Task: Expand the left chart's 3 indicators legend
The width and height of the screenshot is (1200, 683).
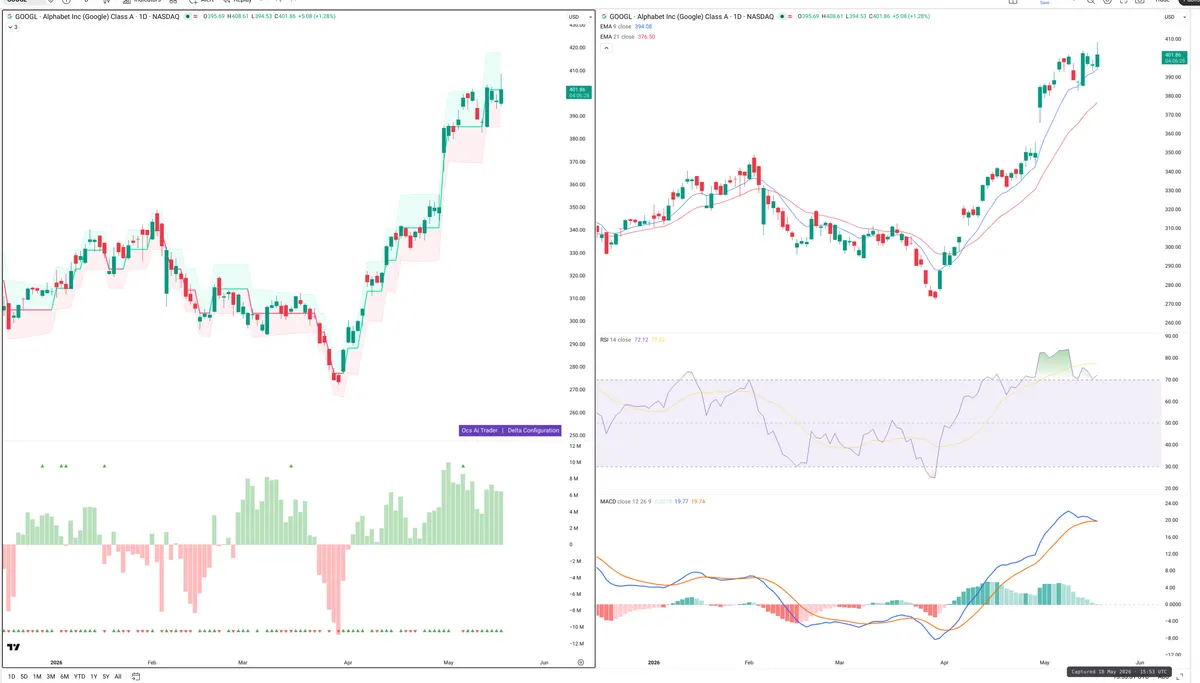Action: (12, 27)
